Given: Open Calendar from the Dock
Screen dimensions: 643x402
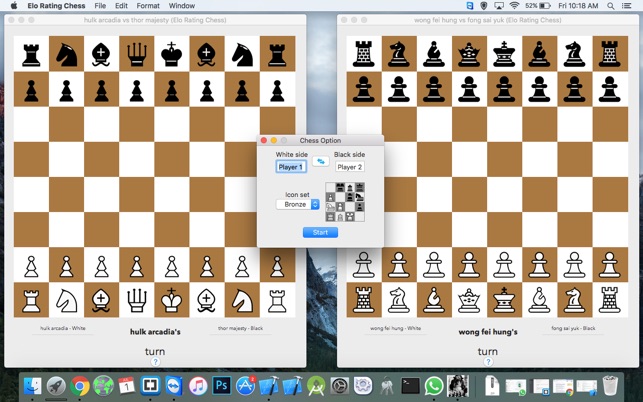Looking at the screenshot, I should [127, 386].
